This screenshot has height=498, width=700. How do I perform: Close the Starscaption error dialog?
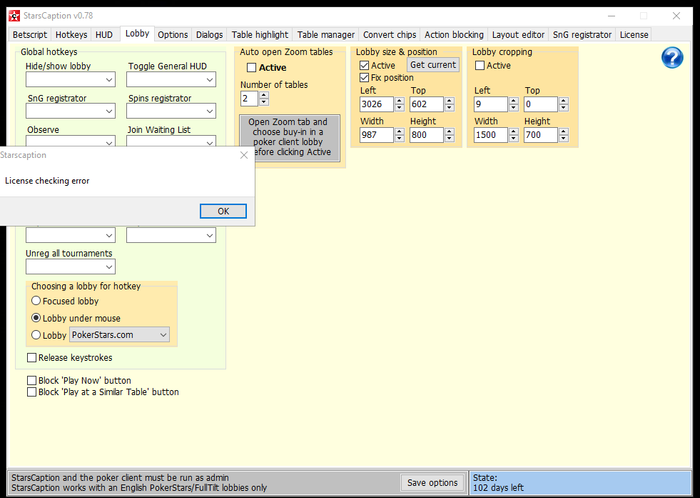click(x=244, y=155)
